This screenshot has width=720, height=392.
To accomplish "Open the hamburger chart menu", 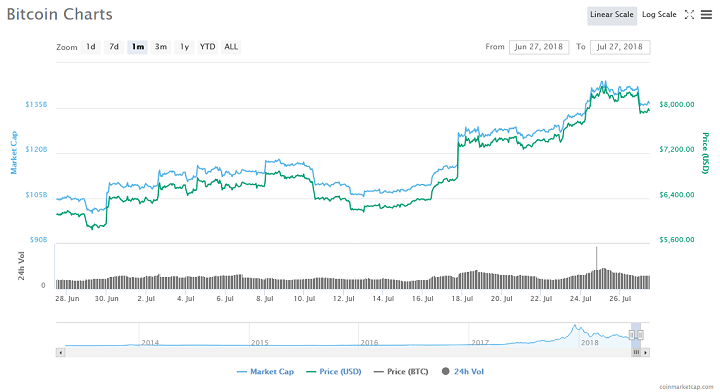I will [x=706, y=15].
